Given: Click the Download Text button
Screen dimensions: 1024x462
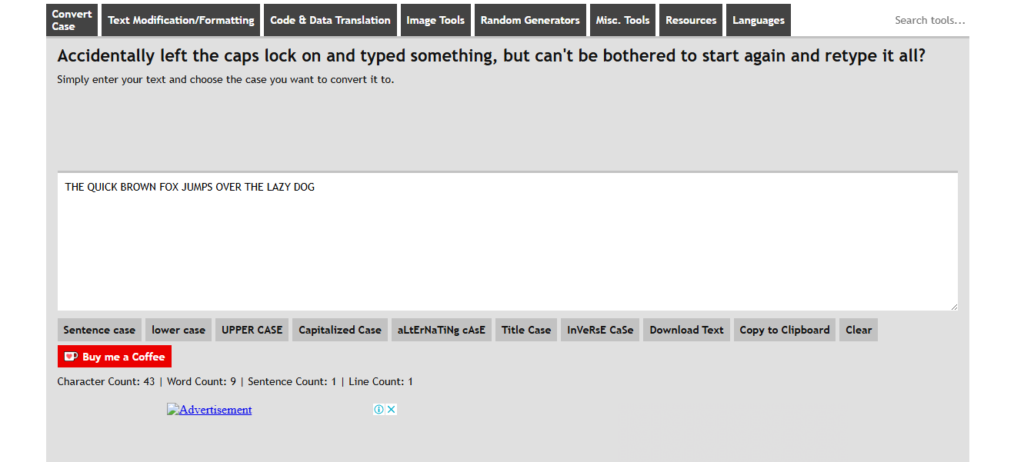Looking at the screenshot, I should (686, 330).
